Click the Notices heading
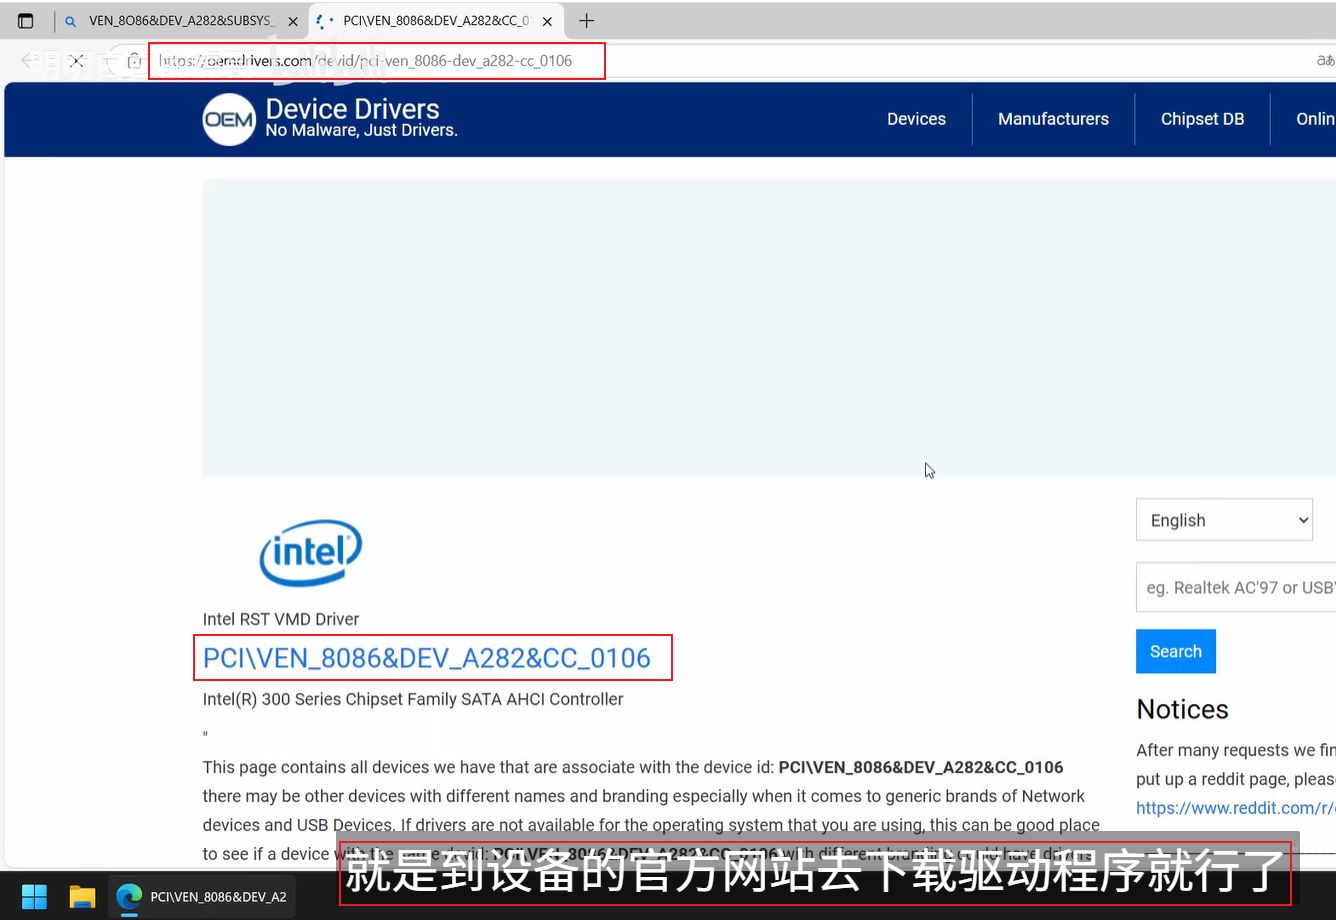 click(1182, 709)
